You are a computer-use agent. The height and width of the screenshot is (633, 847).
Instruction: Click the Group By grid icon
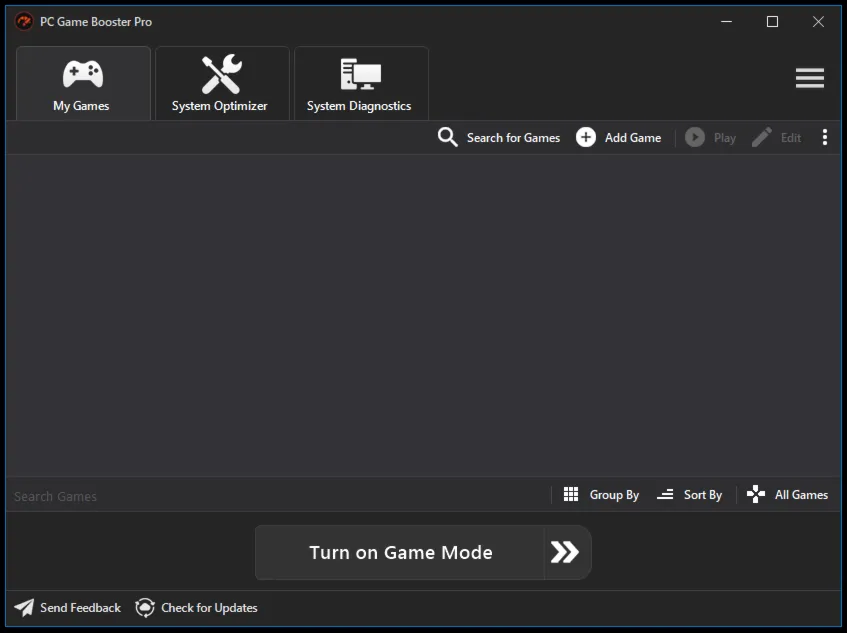tap(570, 494)
